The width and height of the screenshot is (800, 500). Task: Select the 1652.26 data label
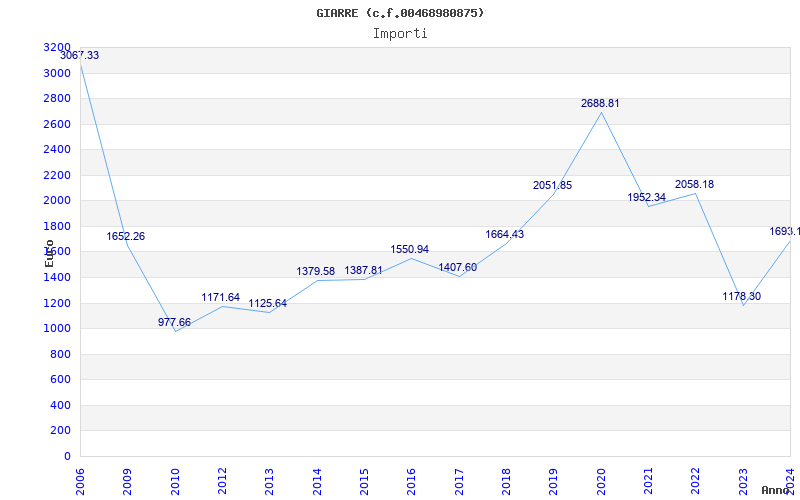pyautogui.click(x=126, y=237)
